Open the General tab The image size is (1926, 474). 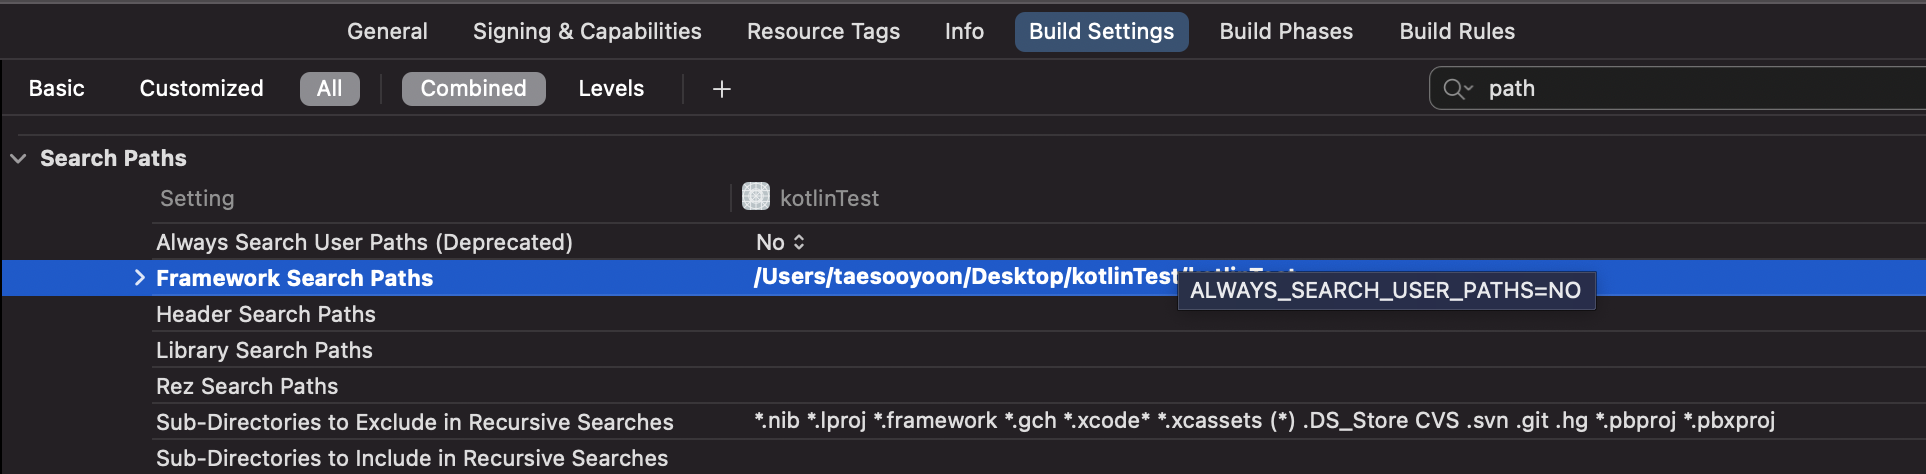point(387,31)
